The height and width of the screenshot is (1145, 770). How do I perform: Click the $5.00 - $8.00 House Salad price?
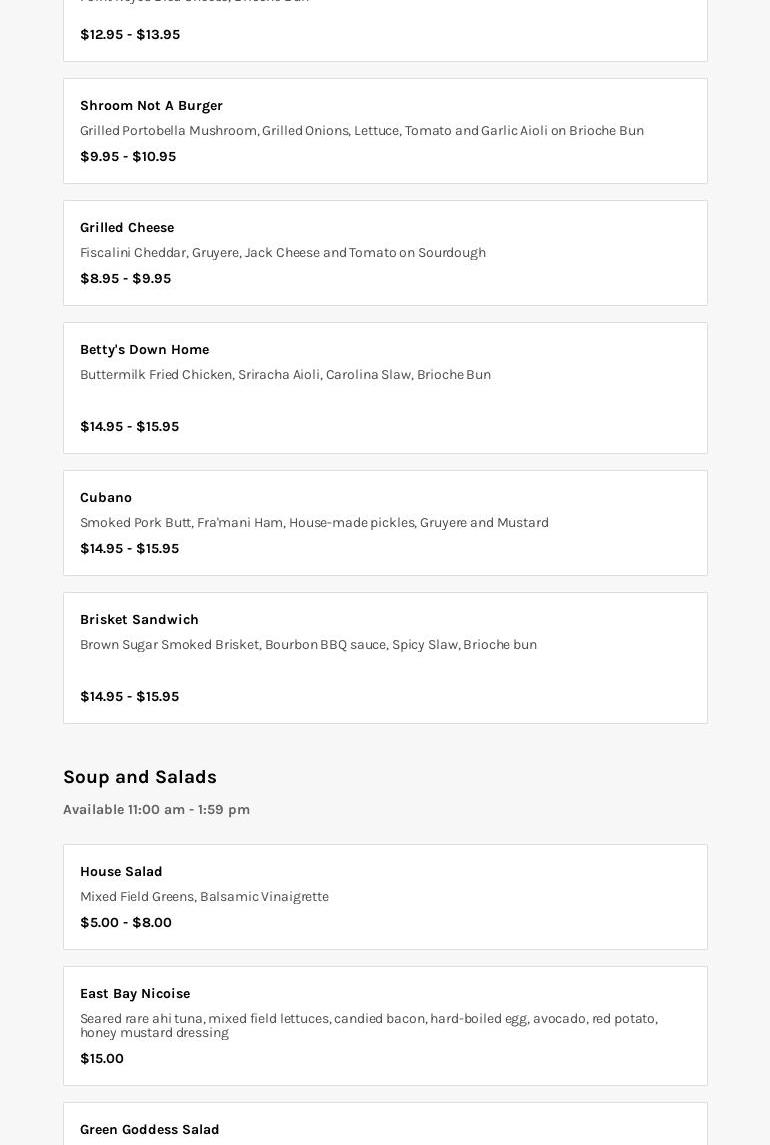click(x=126, y=923)
